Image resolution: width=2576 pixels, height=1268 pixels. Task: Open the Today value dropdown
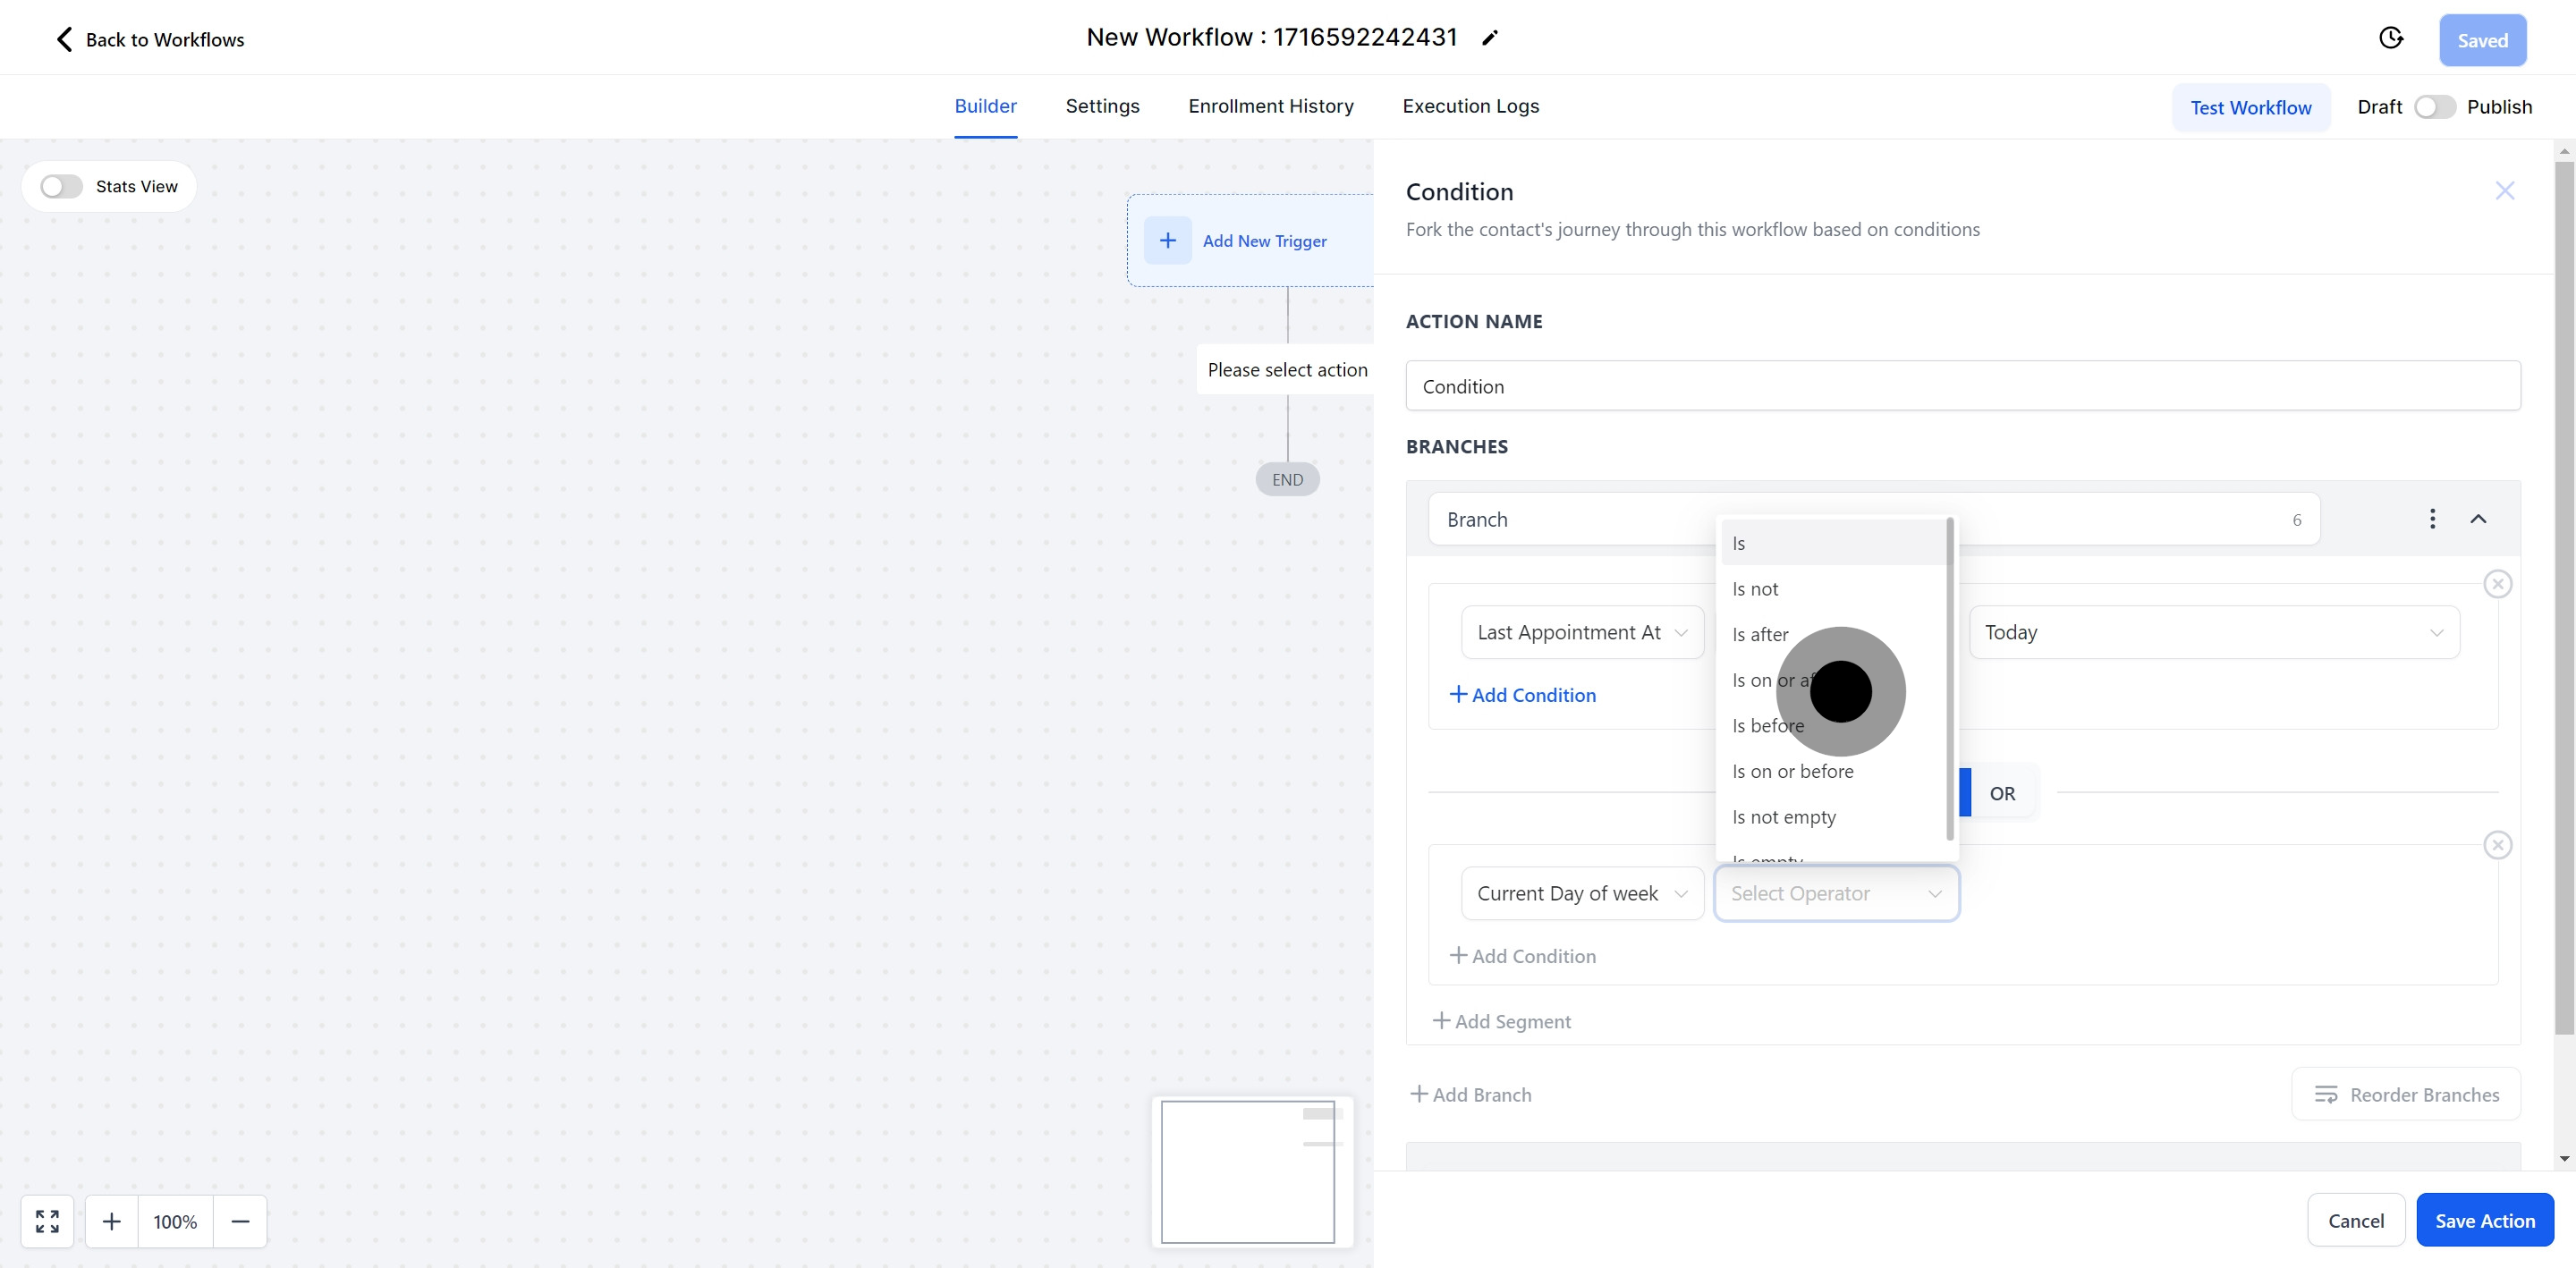2213,632
